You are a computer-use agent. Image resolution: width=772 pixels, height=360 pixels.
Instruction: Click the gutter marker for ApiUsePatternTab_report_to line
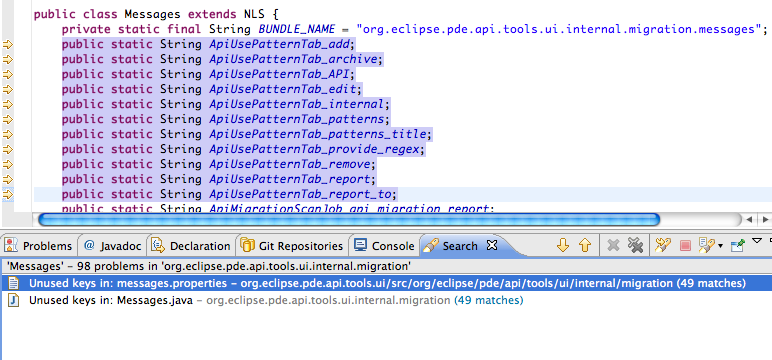[8, 194]
